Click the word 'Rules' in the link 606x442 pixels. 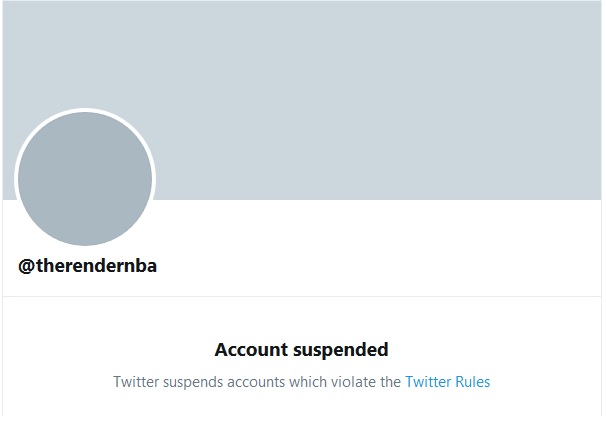[x=472, y=382]
